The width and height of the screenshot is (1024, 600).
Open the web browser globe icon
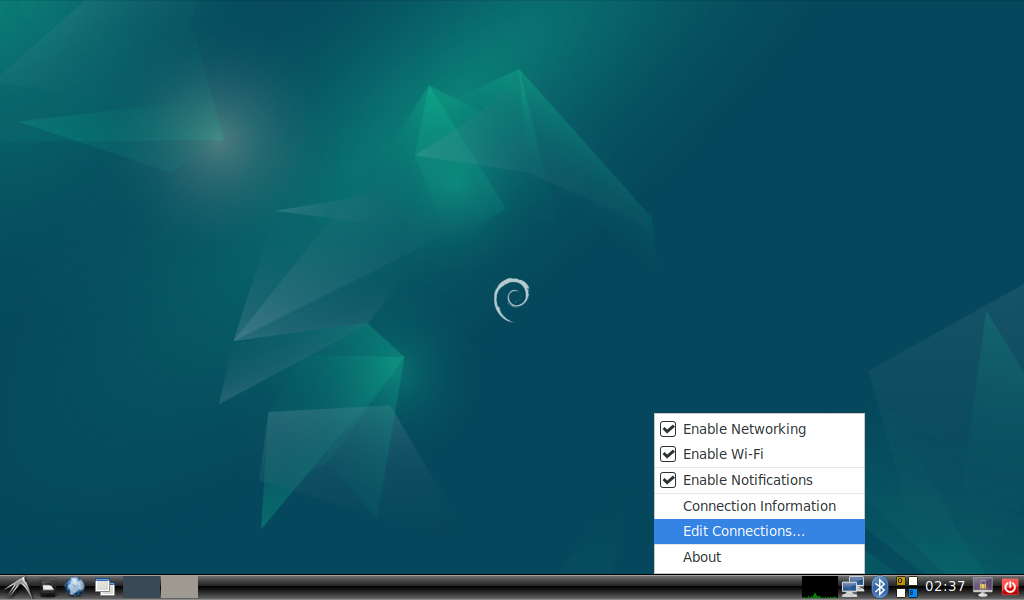(74, 587)
